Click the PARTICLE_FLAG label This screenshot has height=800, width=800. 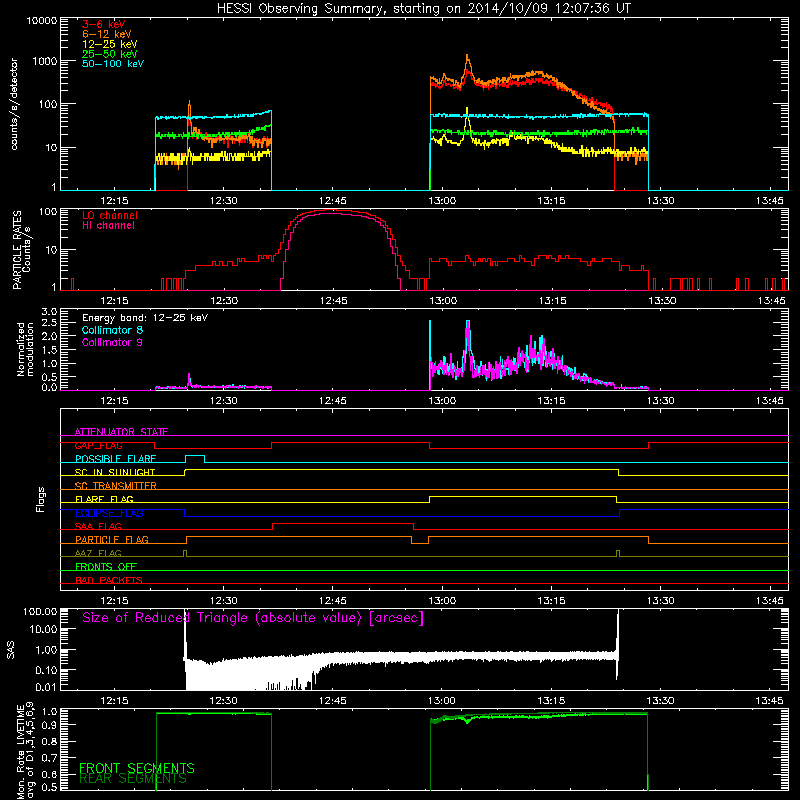click(x=112, y=540)
